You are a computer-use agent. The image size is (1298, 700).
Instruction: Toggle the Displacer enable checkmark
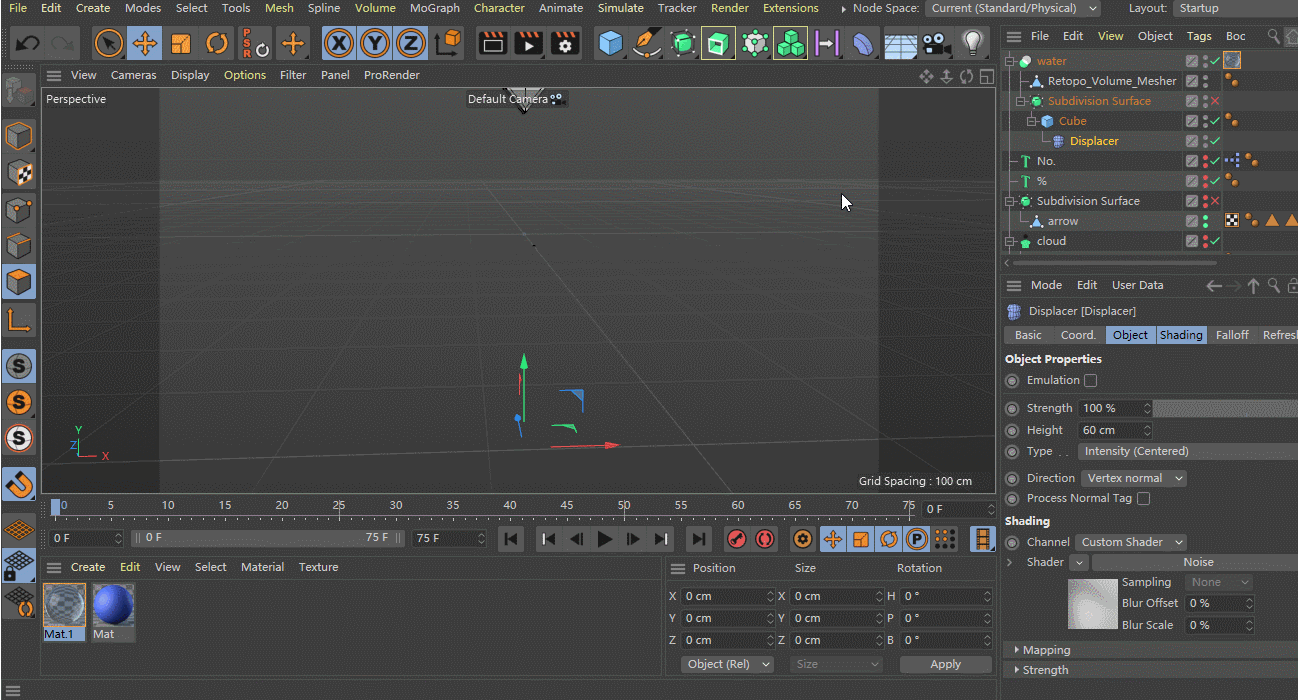coord(1215,141)
